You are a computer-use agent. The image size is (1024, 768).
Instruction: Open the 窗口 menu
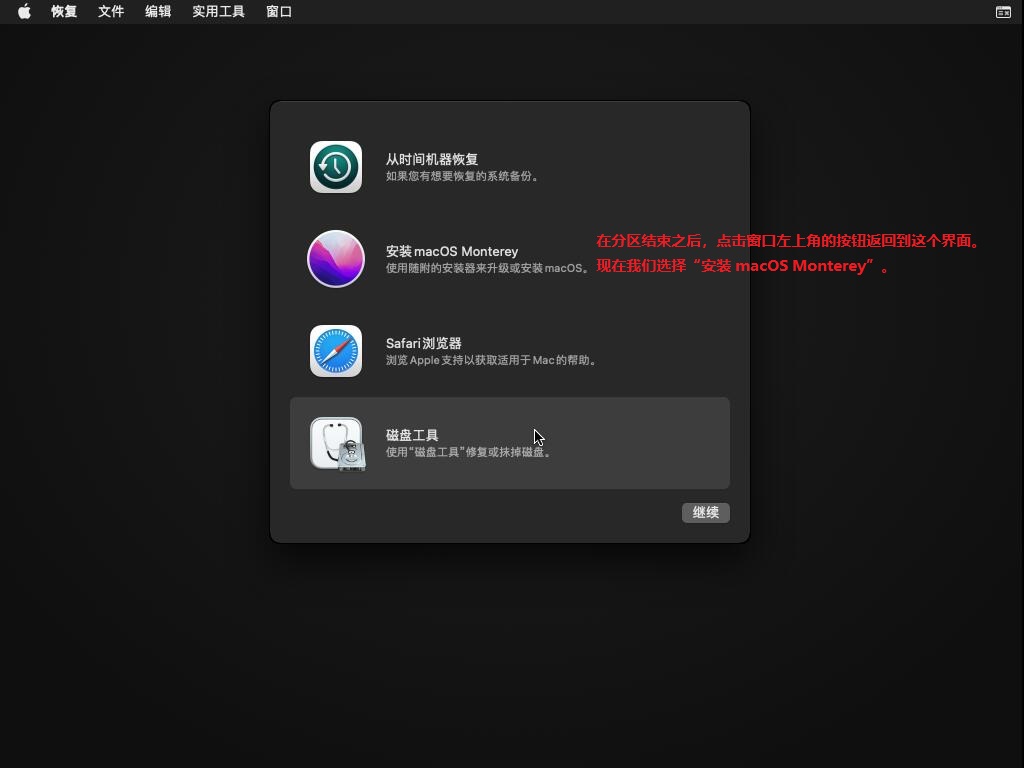[x=278, y=11]
